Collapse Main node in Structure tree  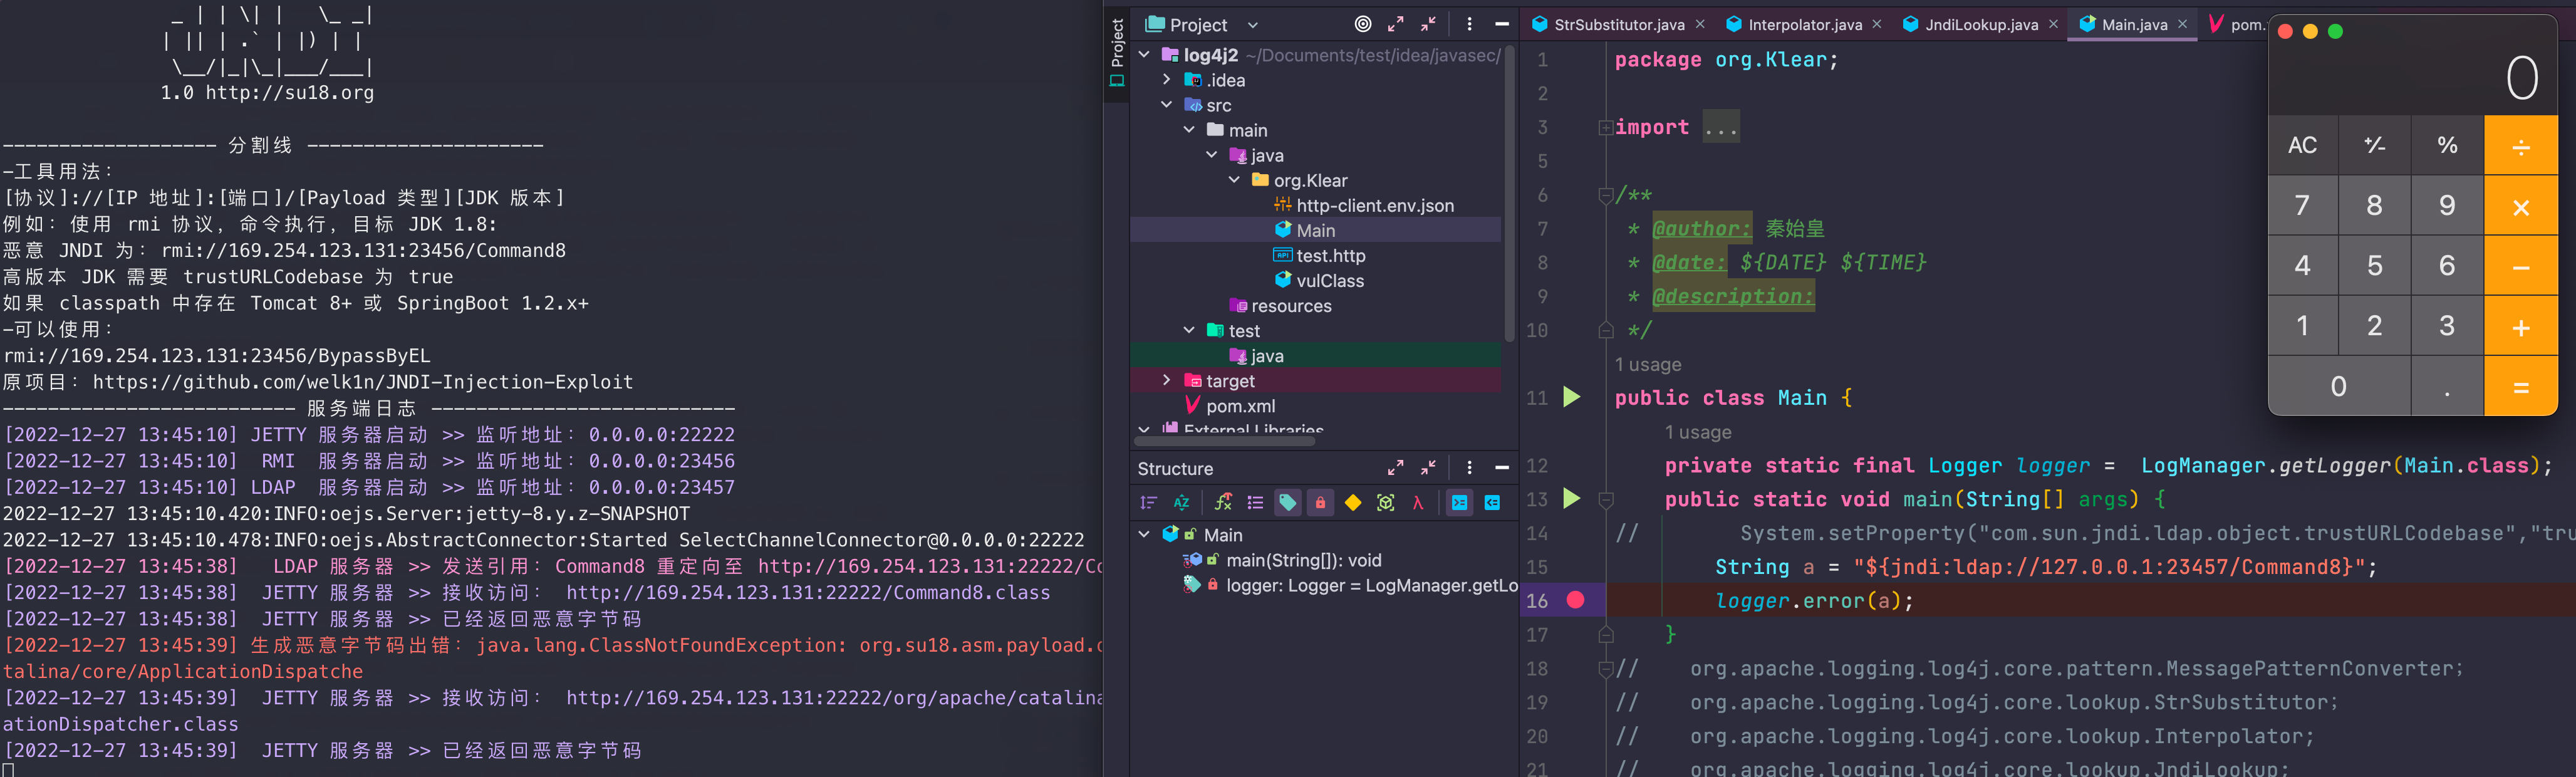1144,534
